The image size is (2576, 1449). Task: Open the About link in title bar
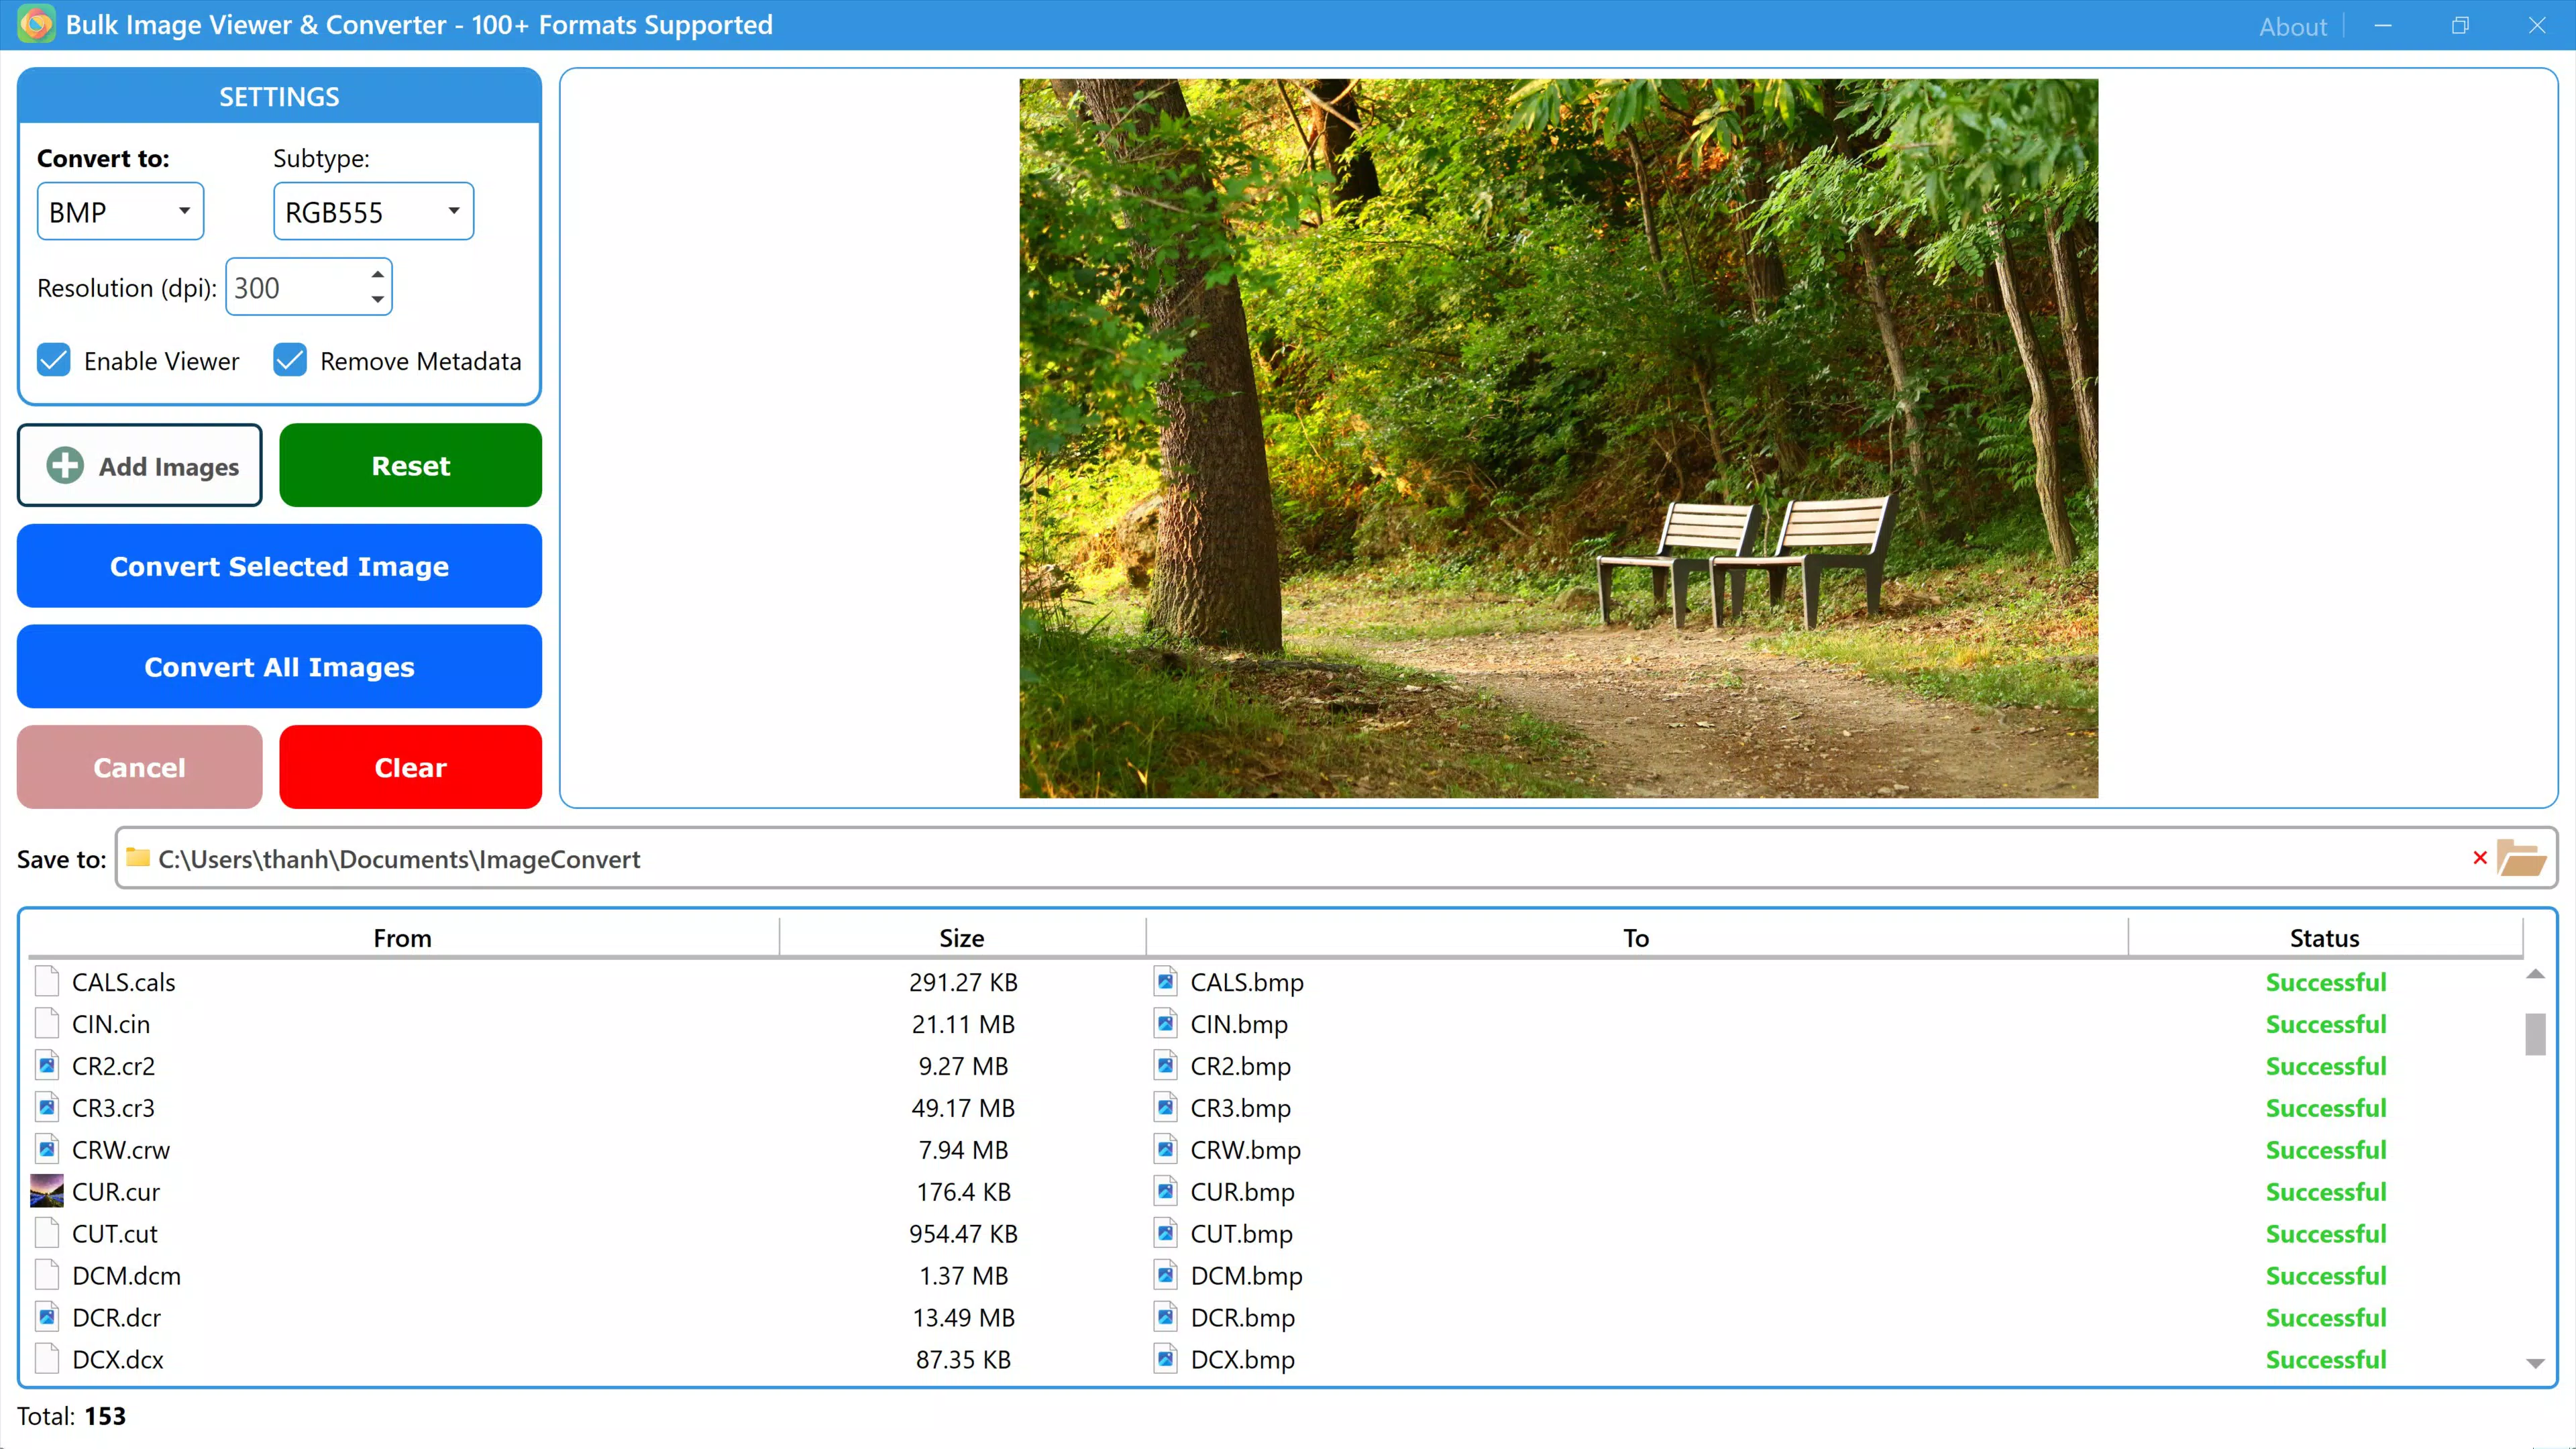(2293, 26)
